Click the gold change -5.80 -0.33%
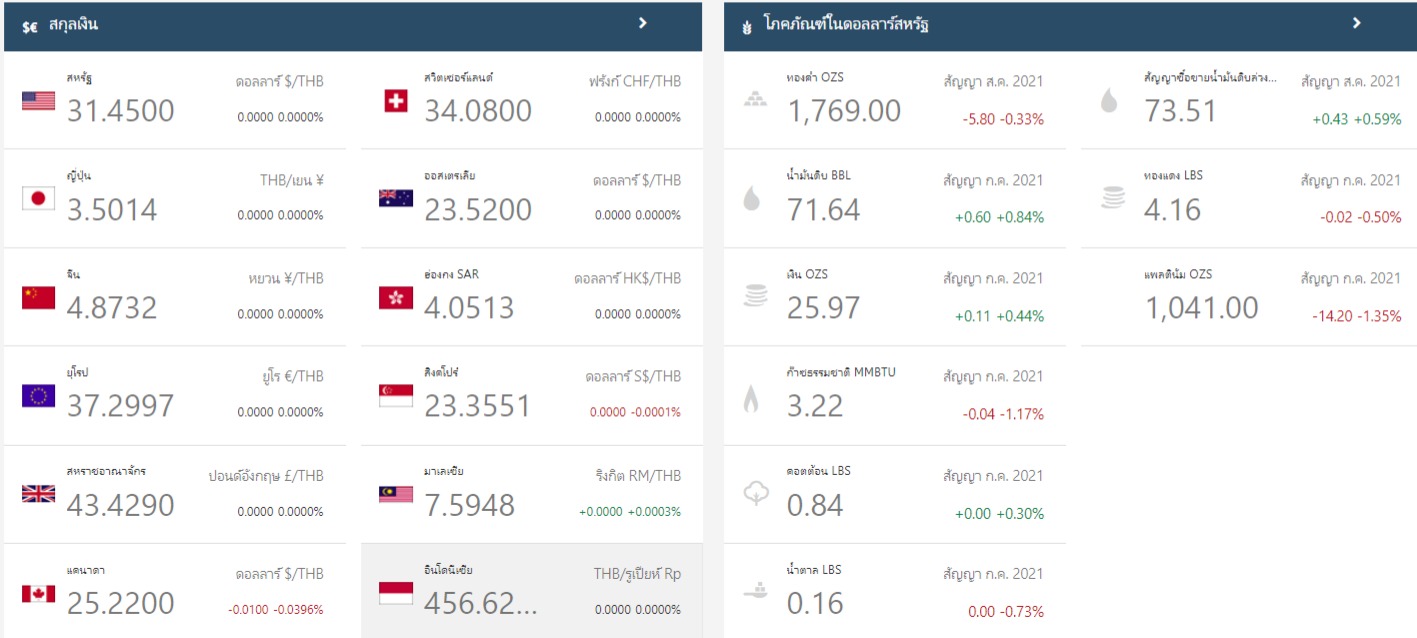Screen dimensions: 1417x638 [1003, 119]
